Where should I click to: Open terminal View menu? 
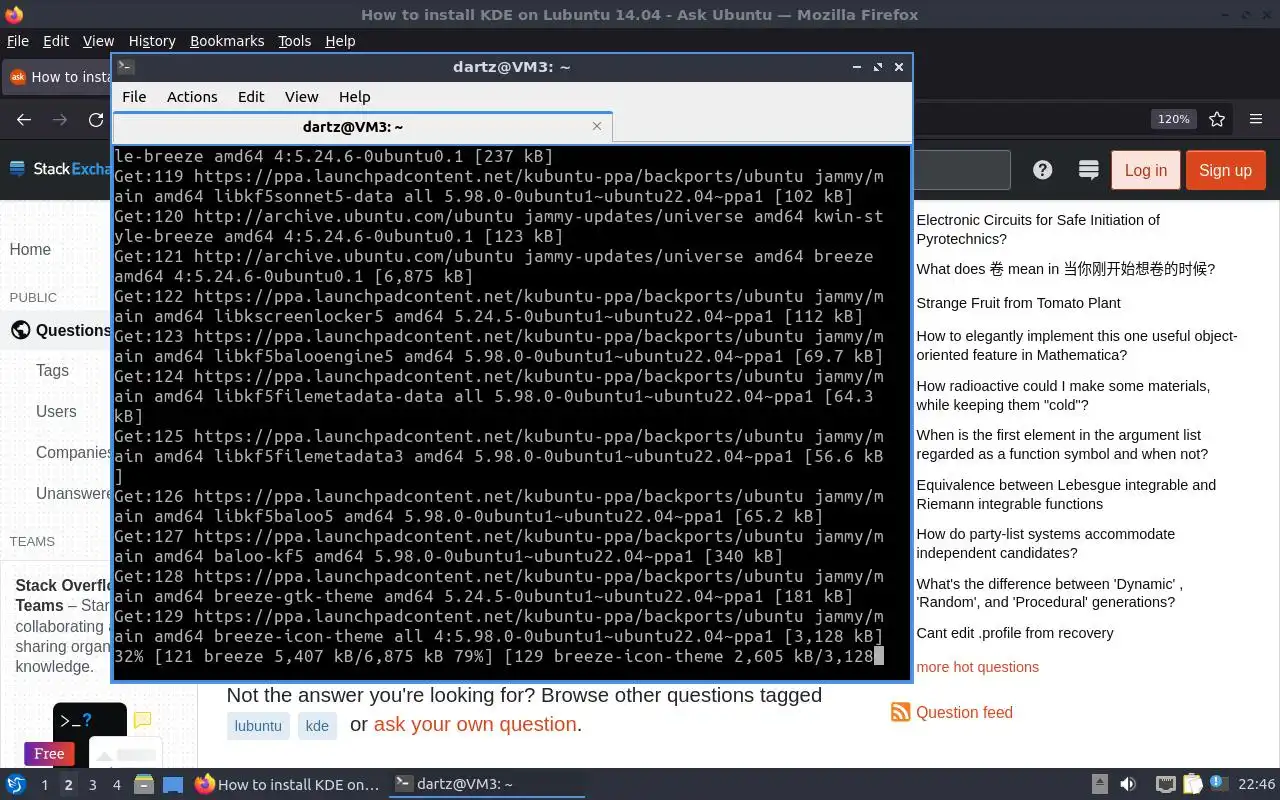point(301,97)
